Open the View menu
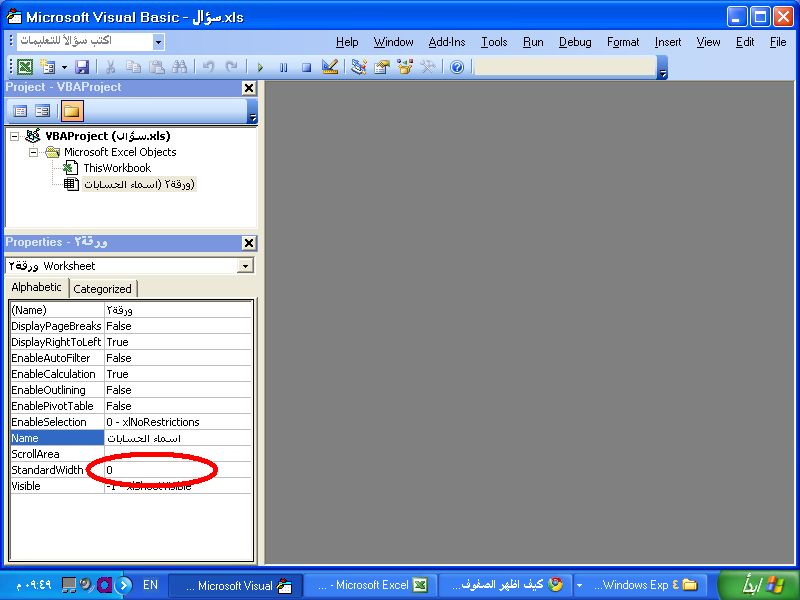 click(x=709, y=42)
